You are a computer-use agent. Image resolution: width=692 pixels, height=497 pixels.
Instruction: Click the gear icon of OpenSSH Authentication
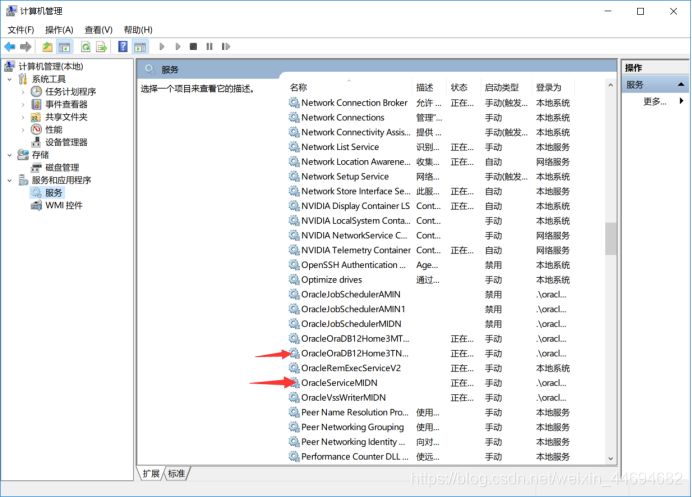pyautogui.click(x=294, y=265)
